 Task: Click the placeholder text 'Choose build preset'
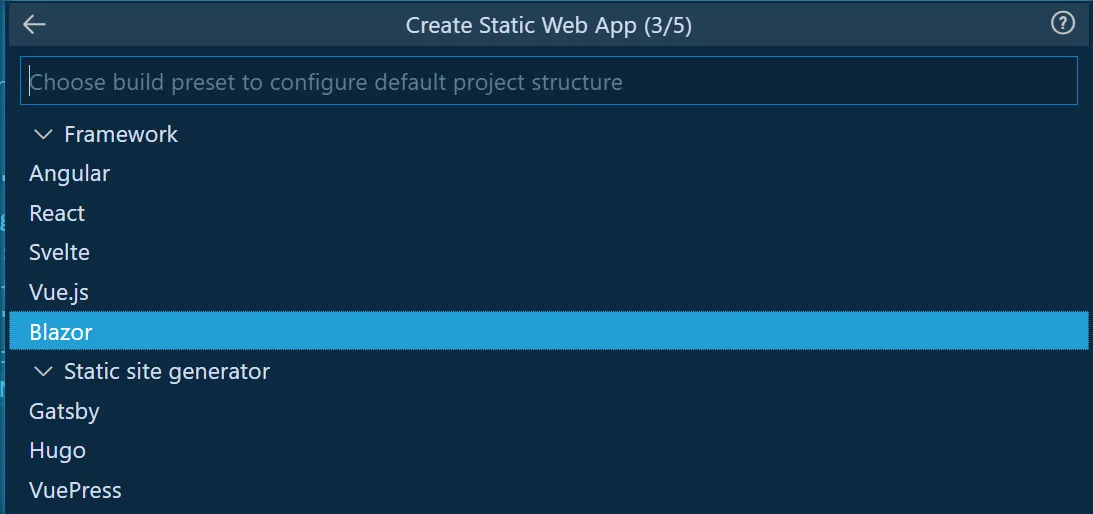130,82
